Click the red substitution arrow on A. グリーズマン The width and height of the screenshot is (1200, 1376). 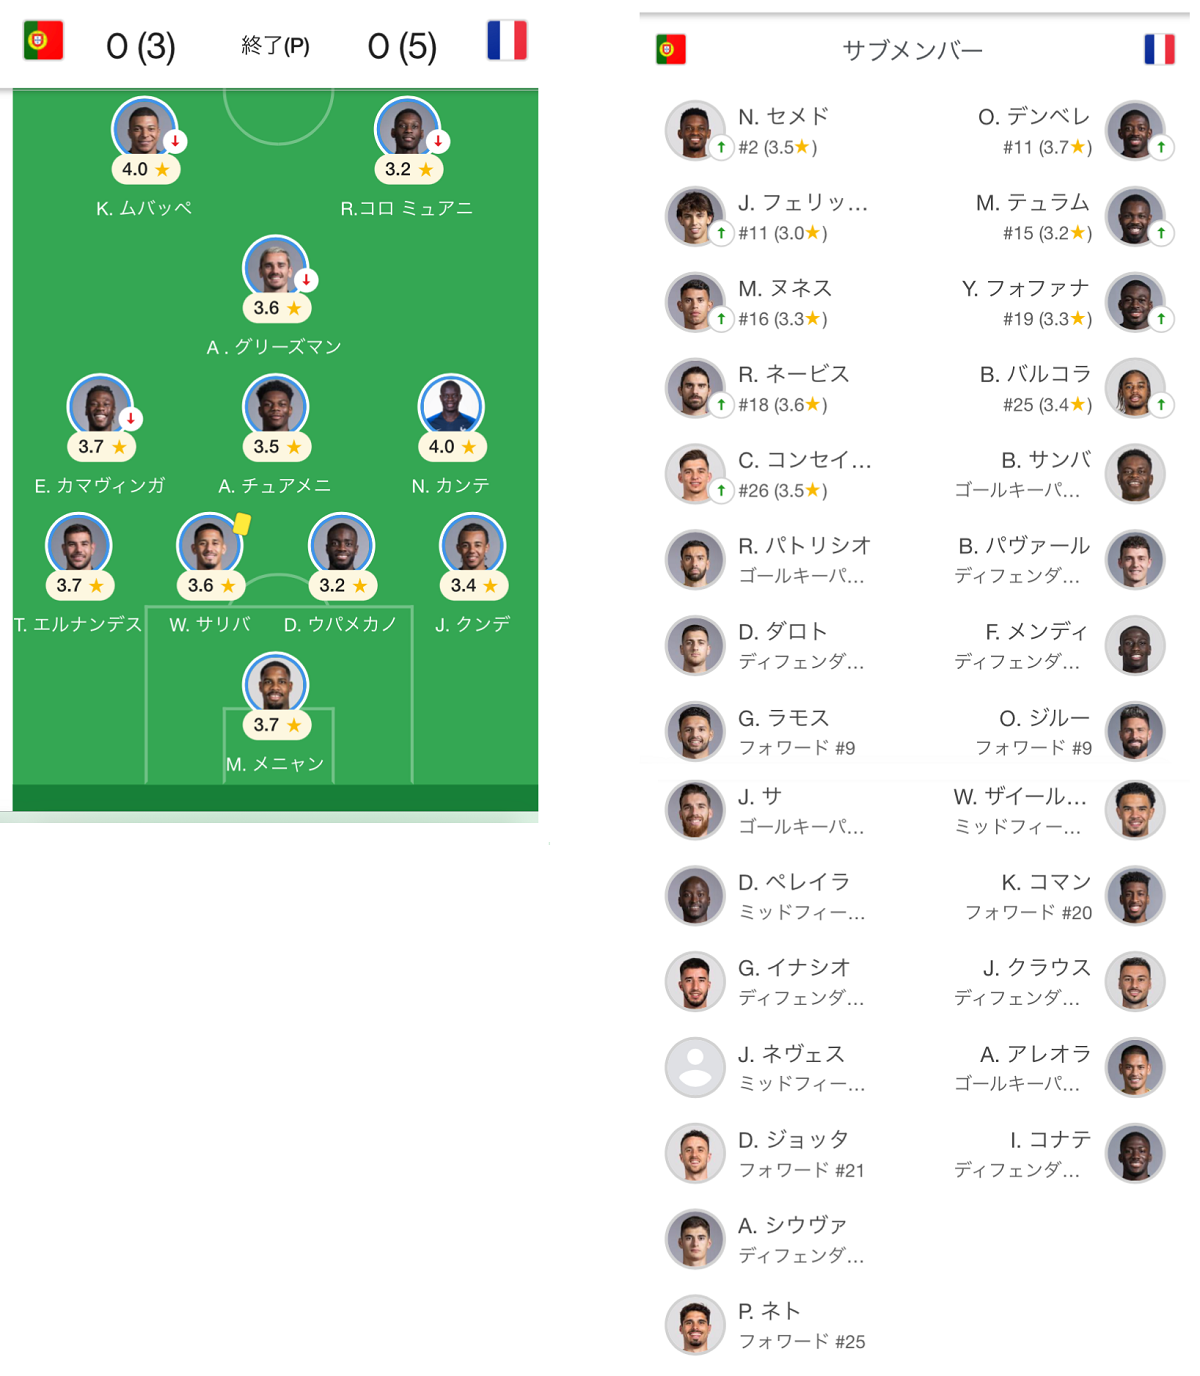coord(306,280)
